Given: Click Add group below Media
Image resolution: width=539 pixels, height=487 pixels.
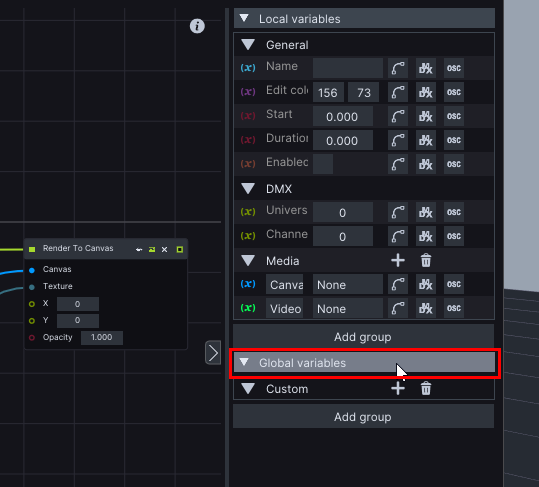Looking at the screenshot, I should click(x=364, y=337).
